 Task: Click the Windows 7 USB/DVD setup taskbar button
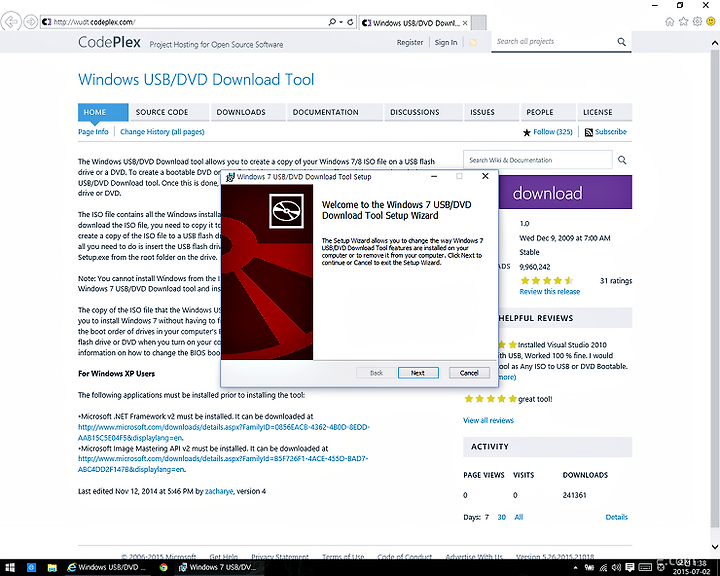click(x=217, y=567)
